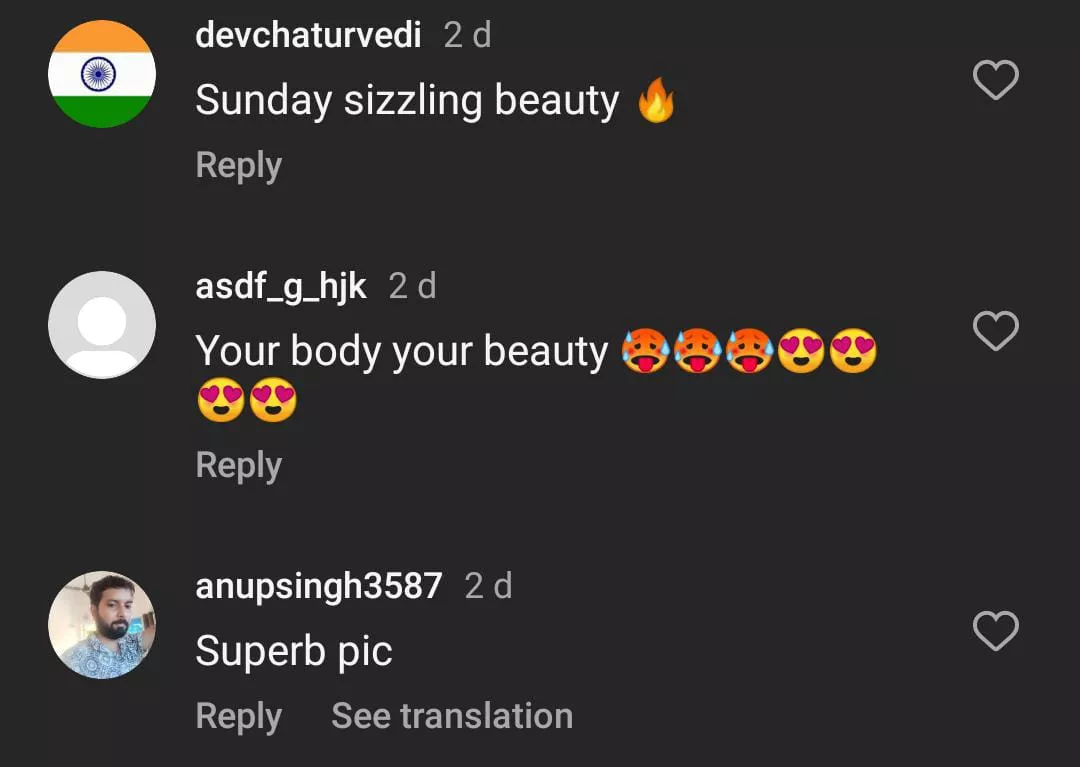Tap the heart beside asdf_g_hjk's comment
The image size is (1080, 767).
click(x=995, y=330)
